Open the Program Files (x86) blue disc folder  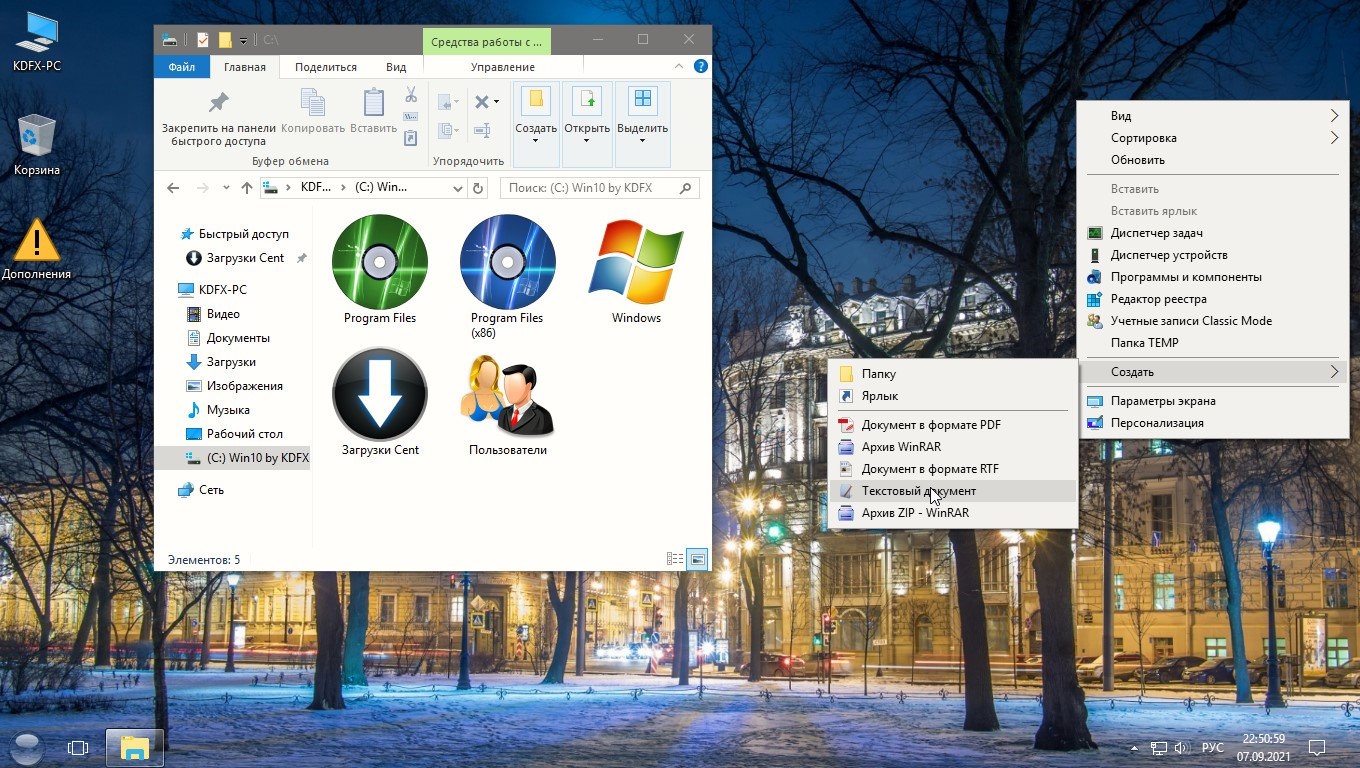tap(507, 277)
